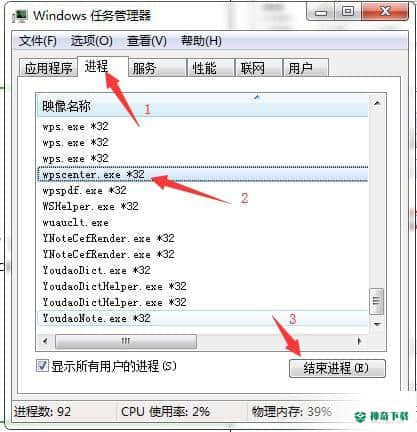Click the horizontal scrollbar right arrow
417x432 pixels.
pyautogui.click(x=359, y=341)
